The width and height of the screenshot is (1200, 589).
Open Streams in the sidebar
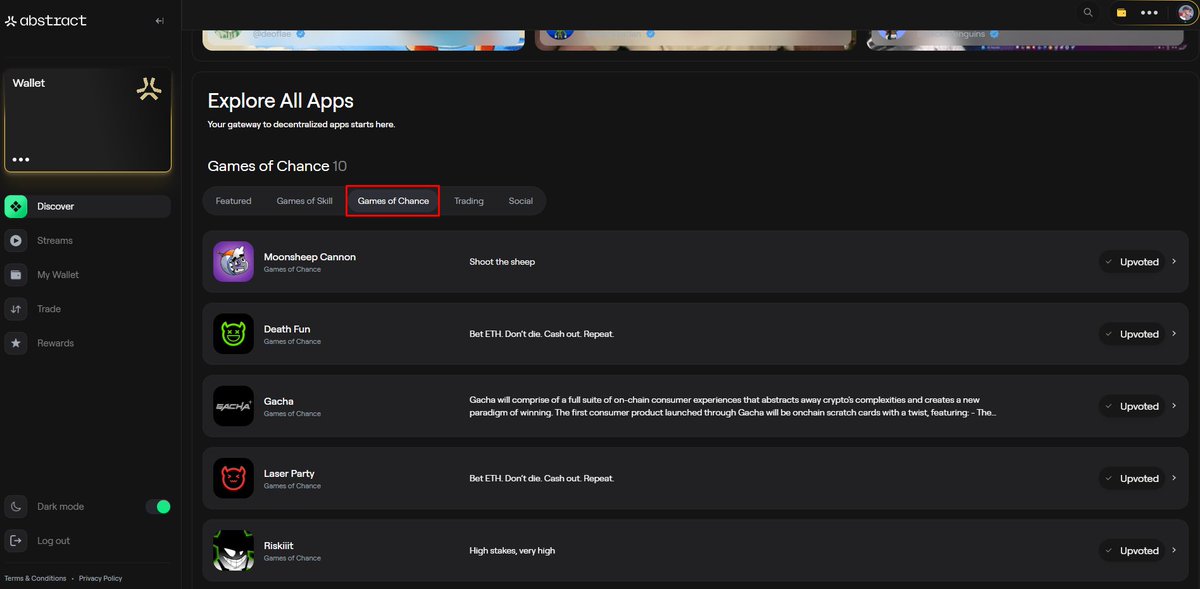tap(87, 240)
